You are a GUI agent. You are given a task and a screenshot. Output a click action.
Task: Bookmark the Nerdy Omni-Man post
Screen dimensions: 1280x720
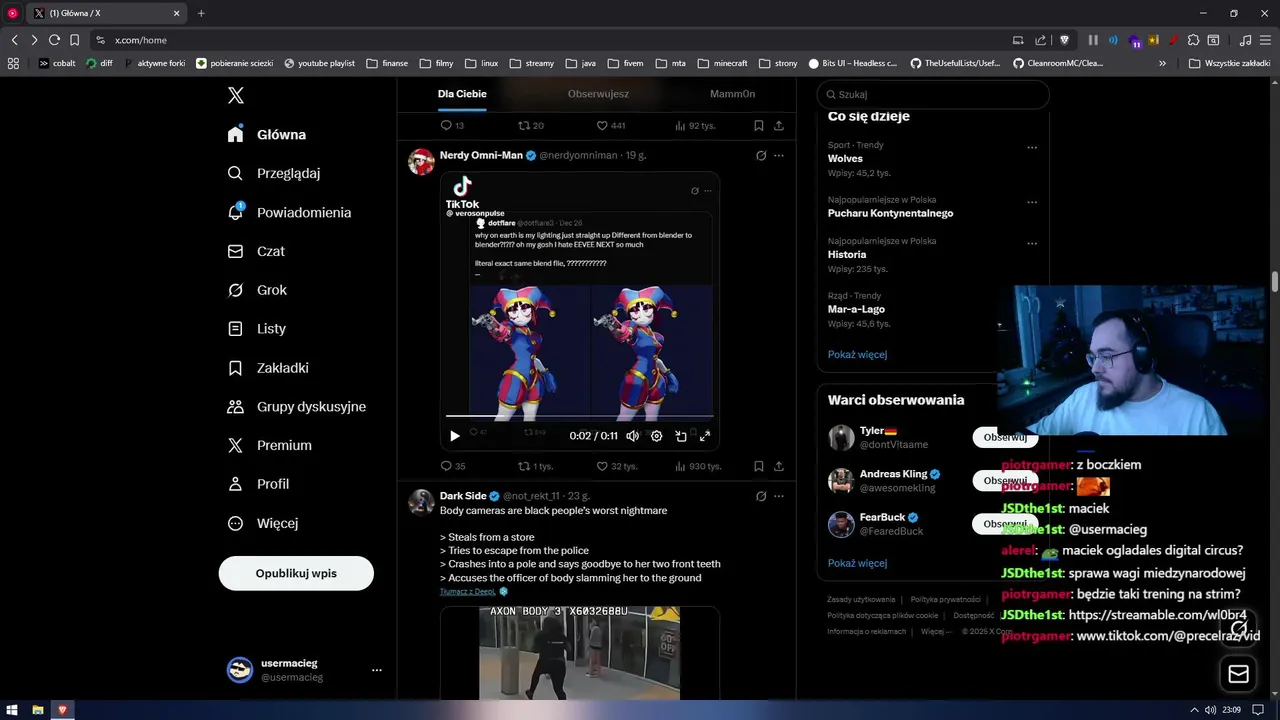(x=759, y=466)
